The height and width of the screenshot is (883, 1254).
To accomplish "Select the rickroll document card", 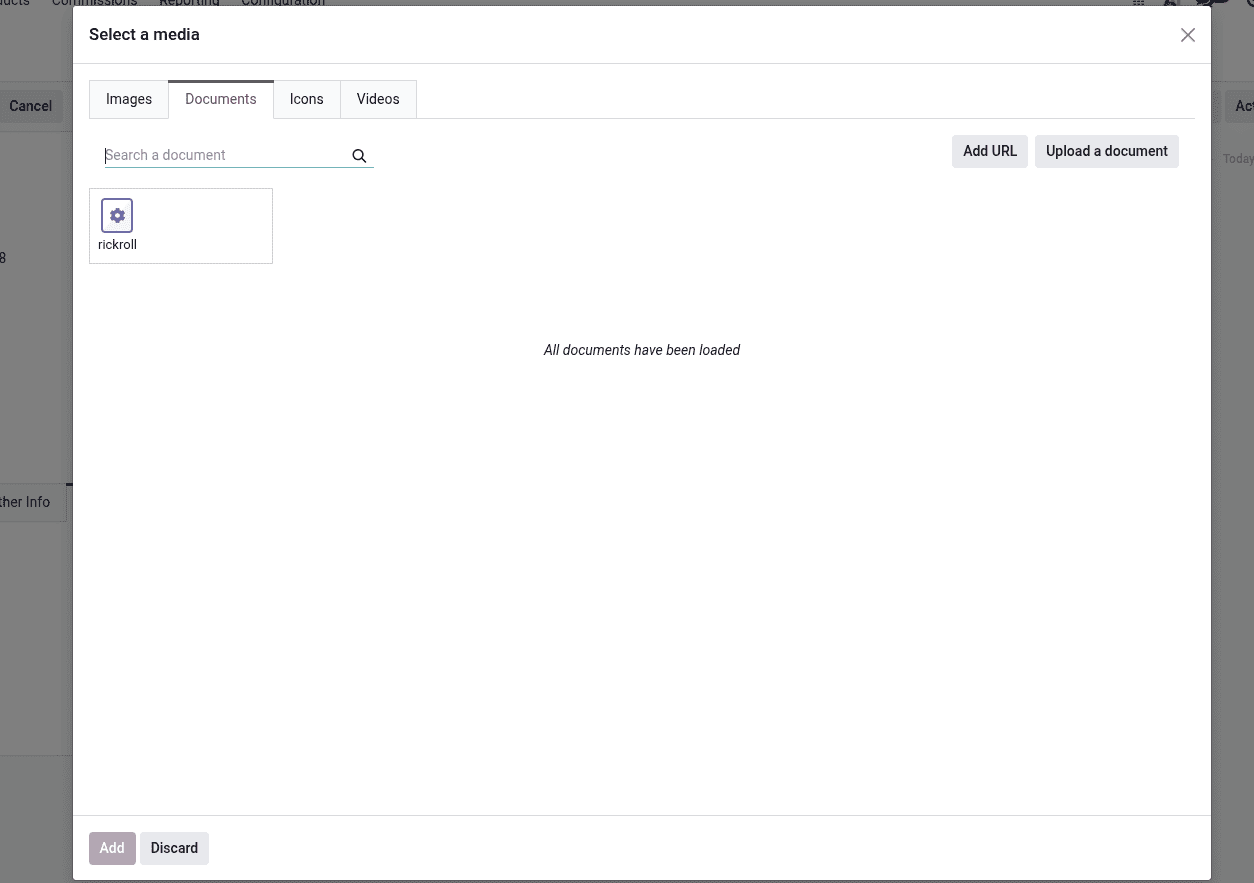I will coord(180,225).
